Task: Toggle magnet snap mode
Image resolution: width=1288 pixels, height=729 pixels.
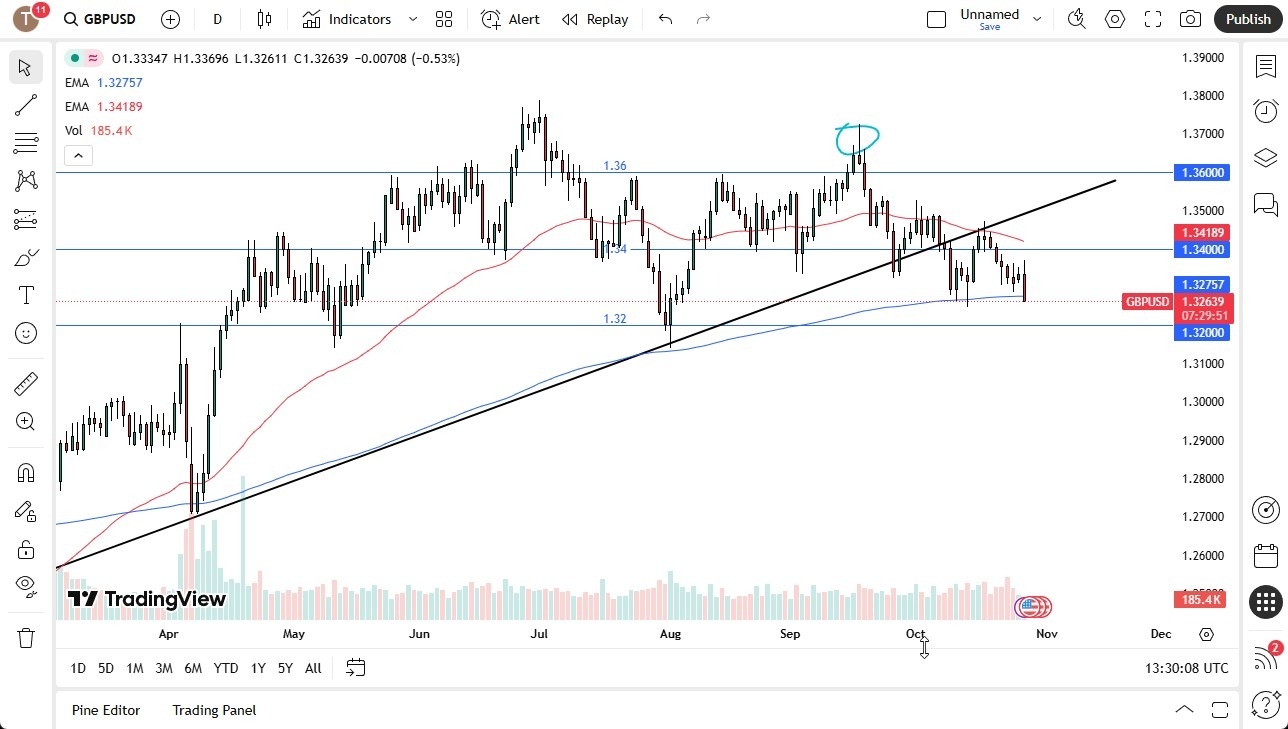Action: pyautogui.click(x=25, y=472)
